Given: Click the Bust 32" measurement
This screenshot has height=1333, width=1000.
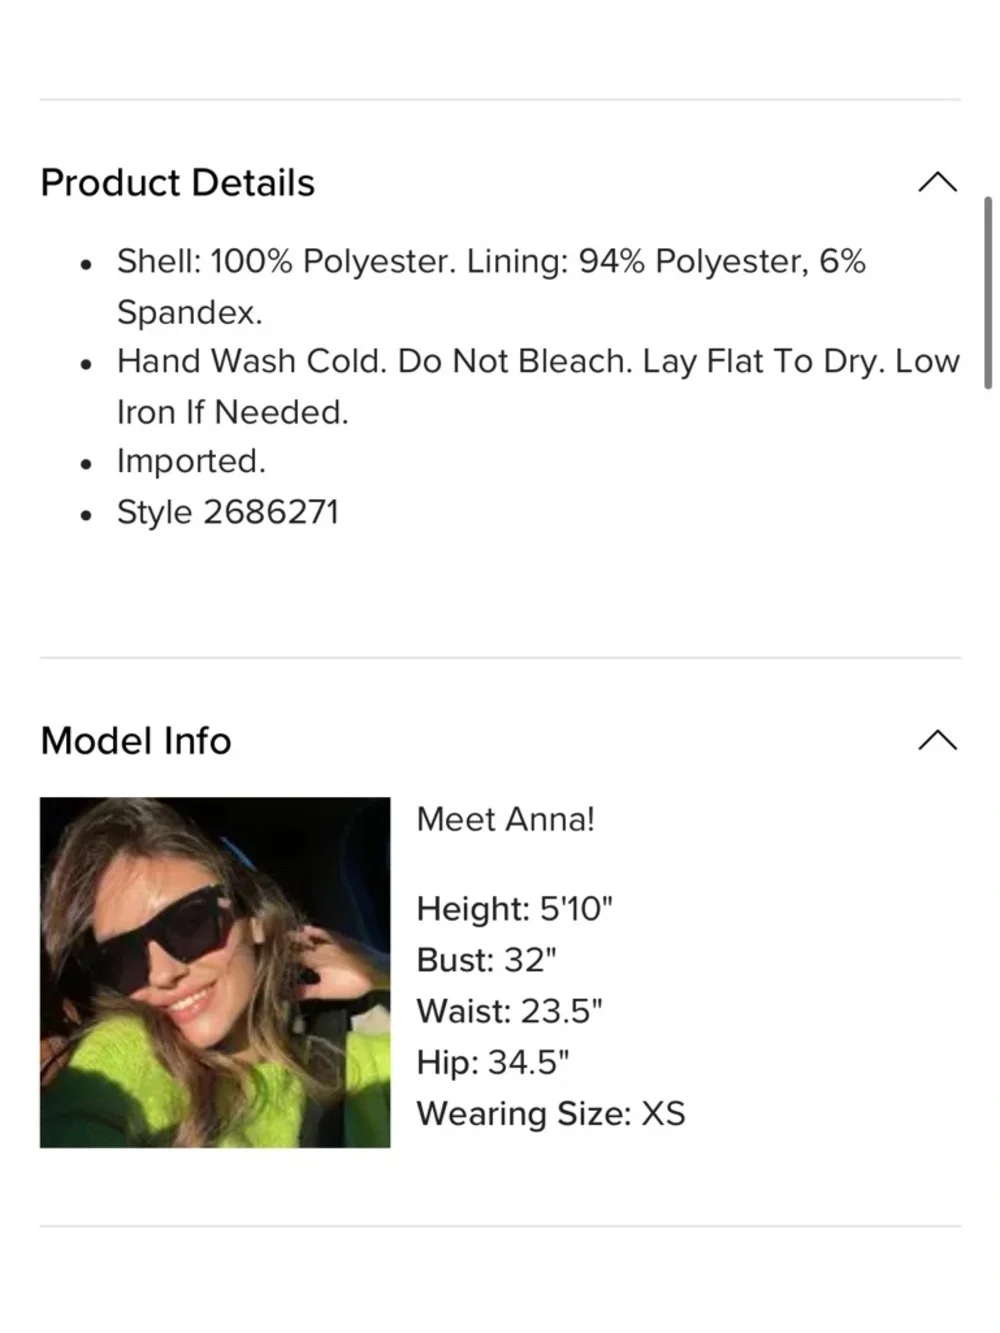Looking at the screenshot, I should (x=486, y=960).
